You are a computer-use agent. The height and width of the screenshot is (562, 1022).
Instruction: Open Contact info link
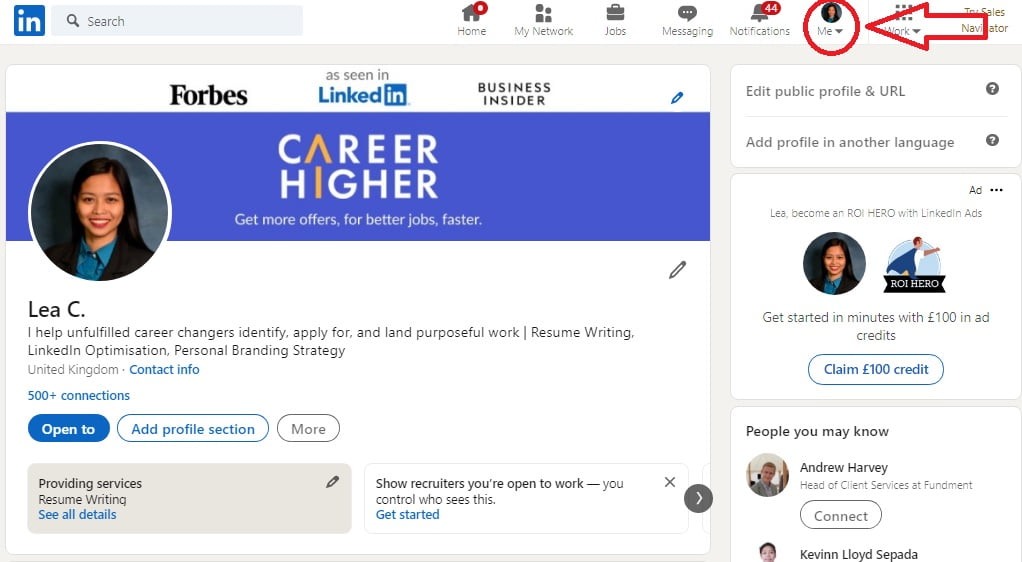tap(164, 370)
